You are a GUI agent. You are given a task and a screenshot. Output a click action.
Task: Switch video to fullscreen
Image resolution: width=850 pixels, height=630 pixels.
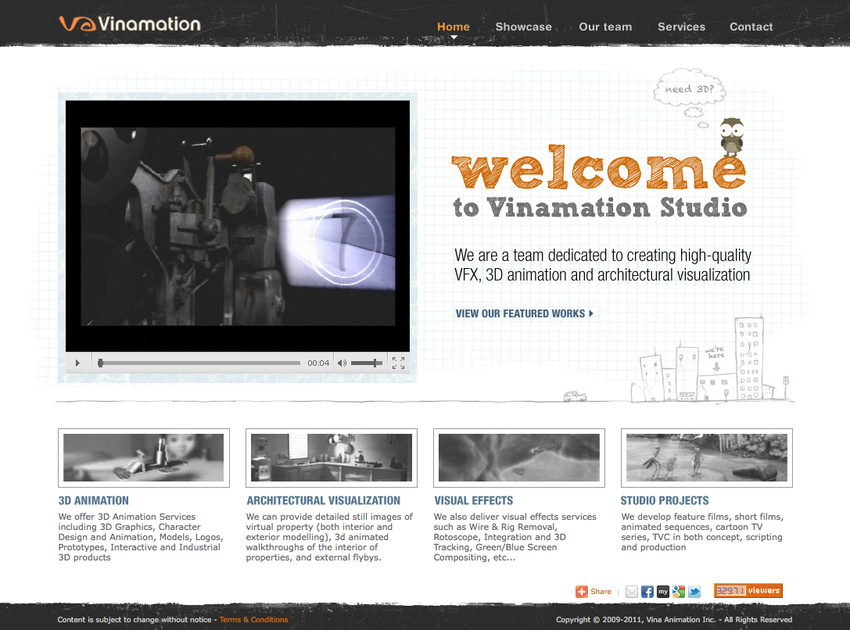pyautogui.click(x=398, y=363)
